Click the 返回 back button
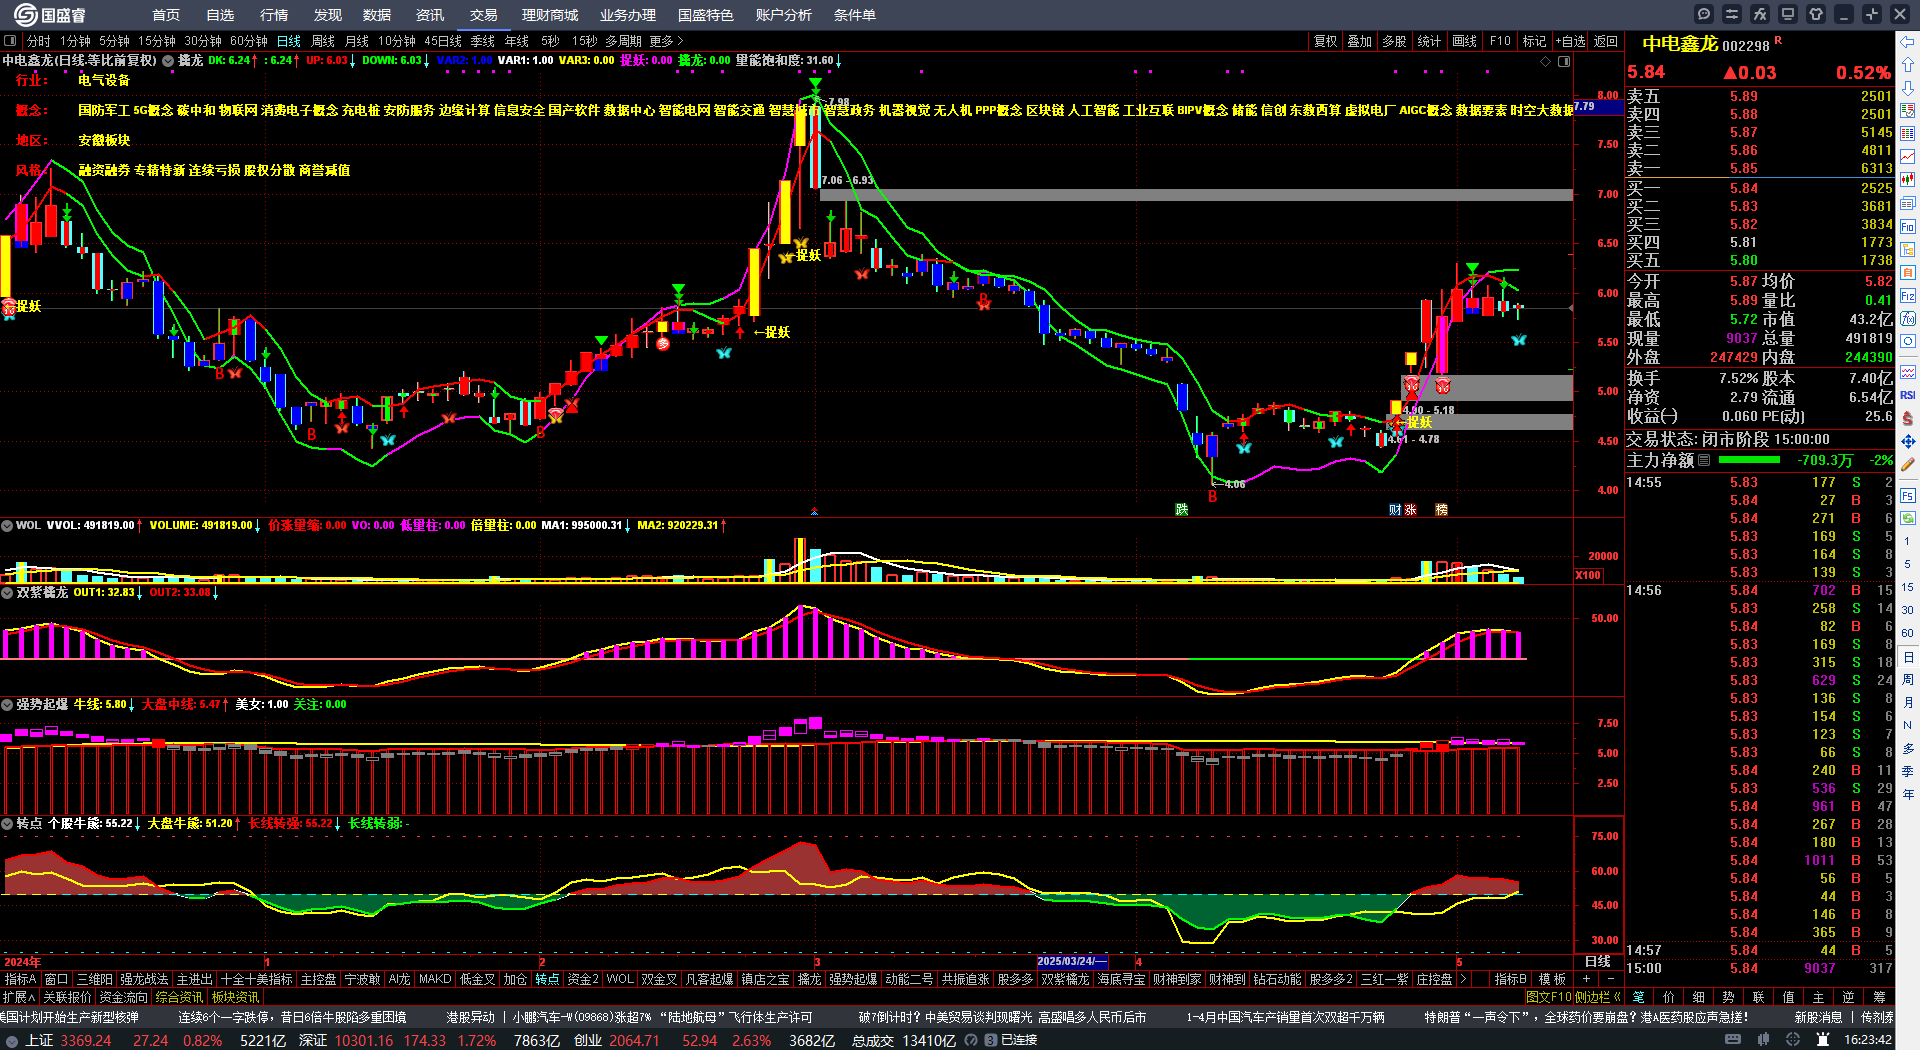This screenshot has height=1050, width=1920. [x=1606, y=41]
